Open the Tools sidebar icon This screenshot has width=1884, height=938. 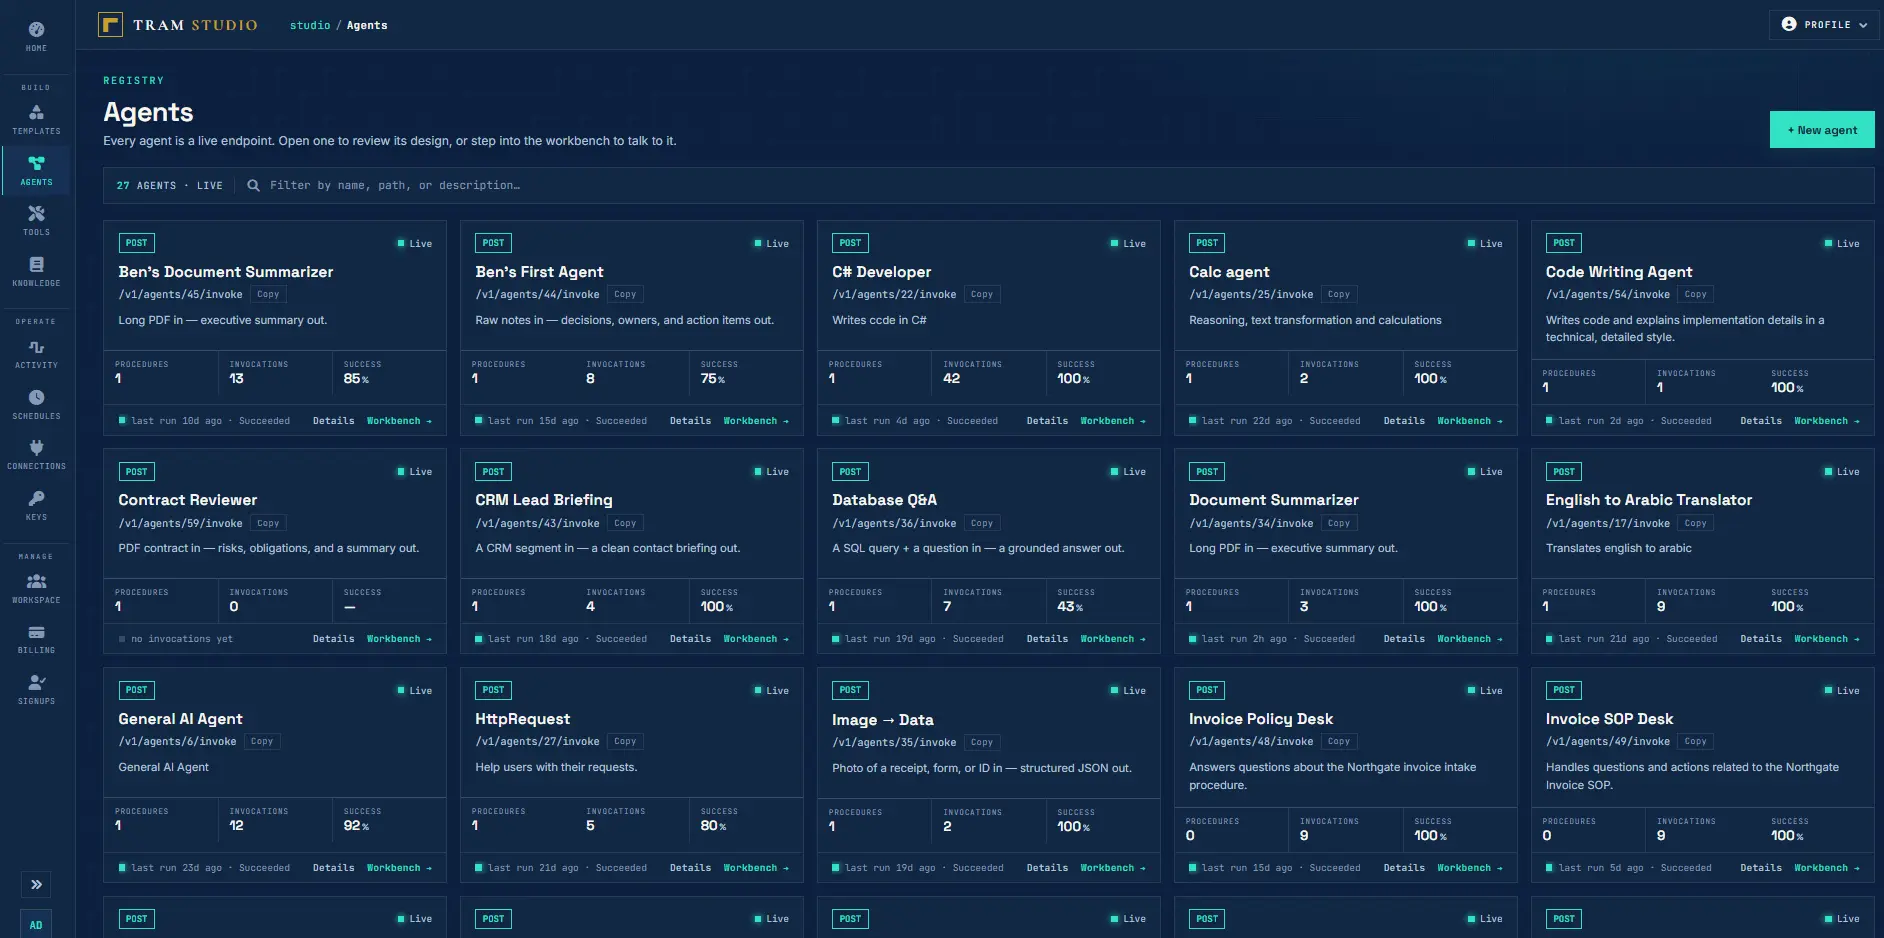click(x=36, y=221)
